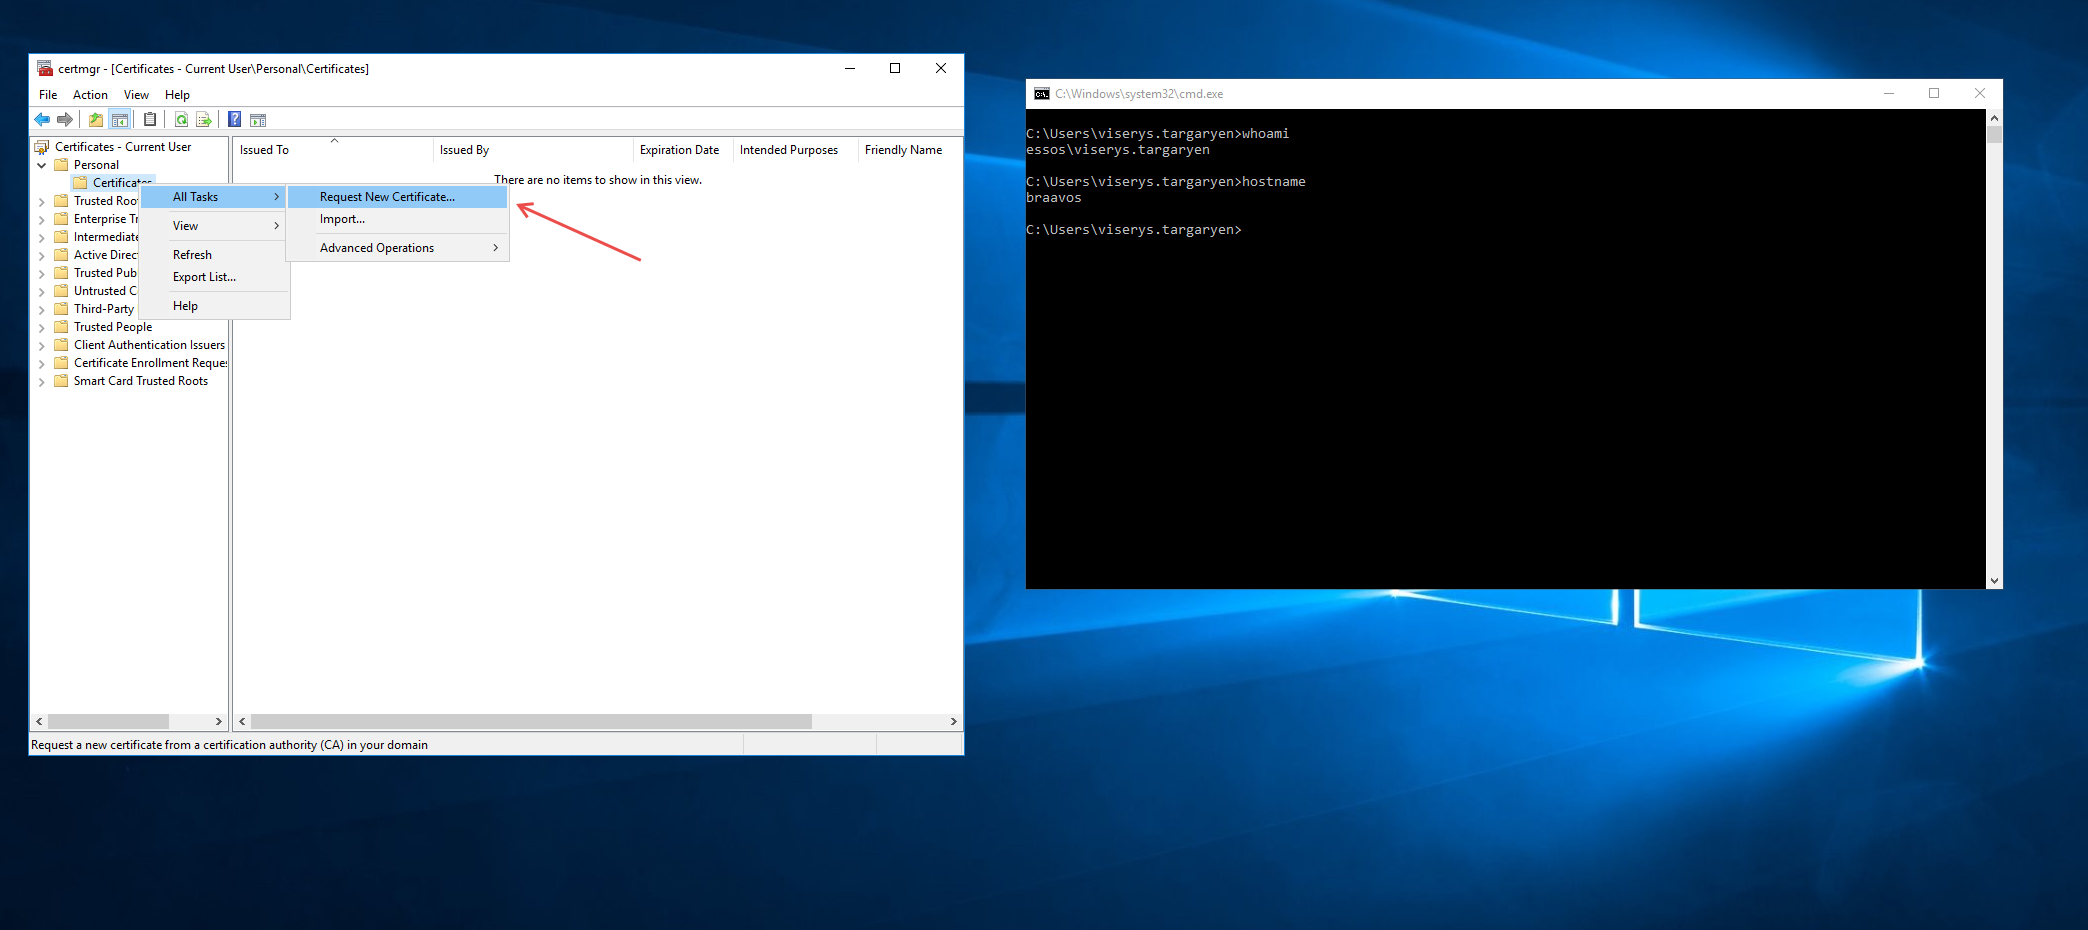
Task: Click the cmd window scroll up arrow
Action: click(x=1994, y=118)
